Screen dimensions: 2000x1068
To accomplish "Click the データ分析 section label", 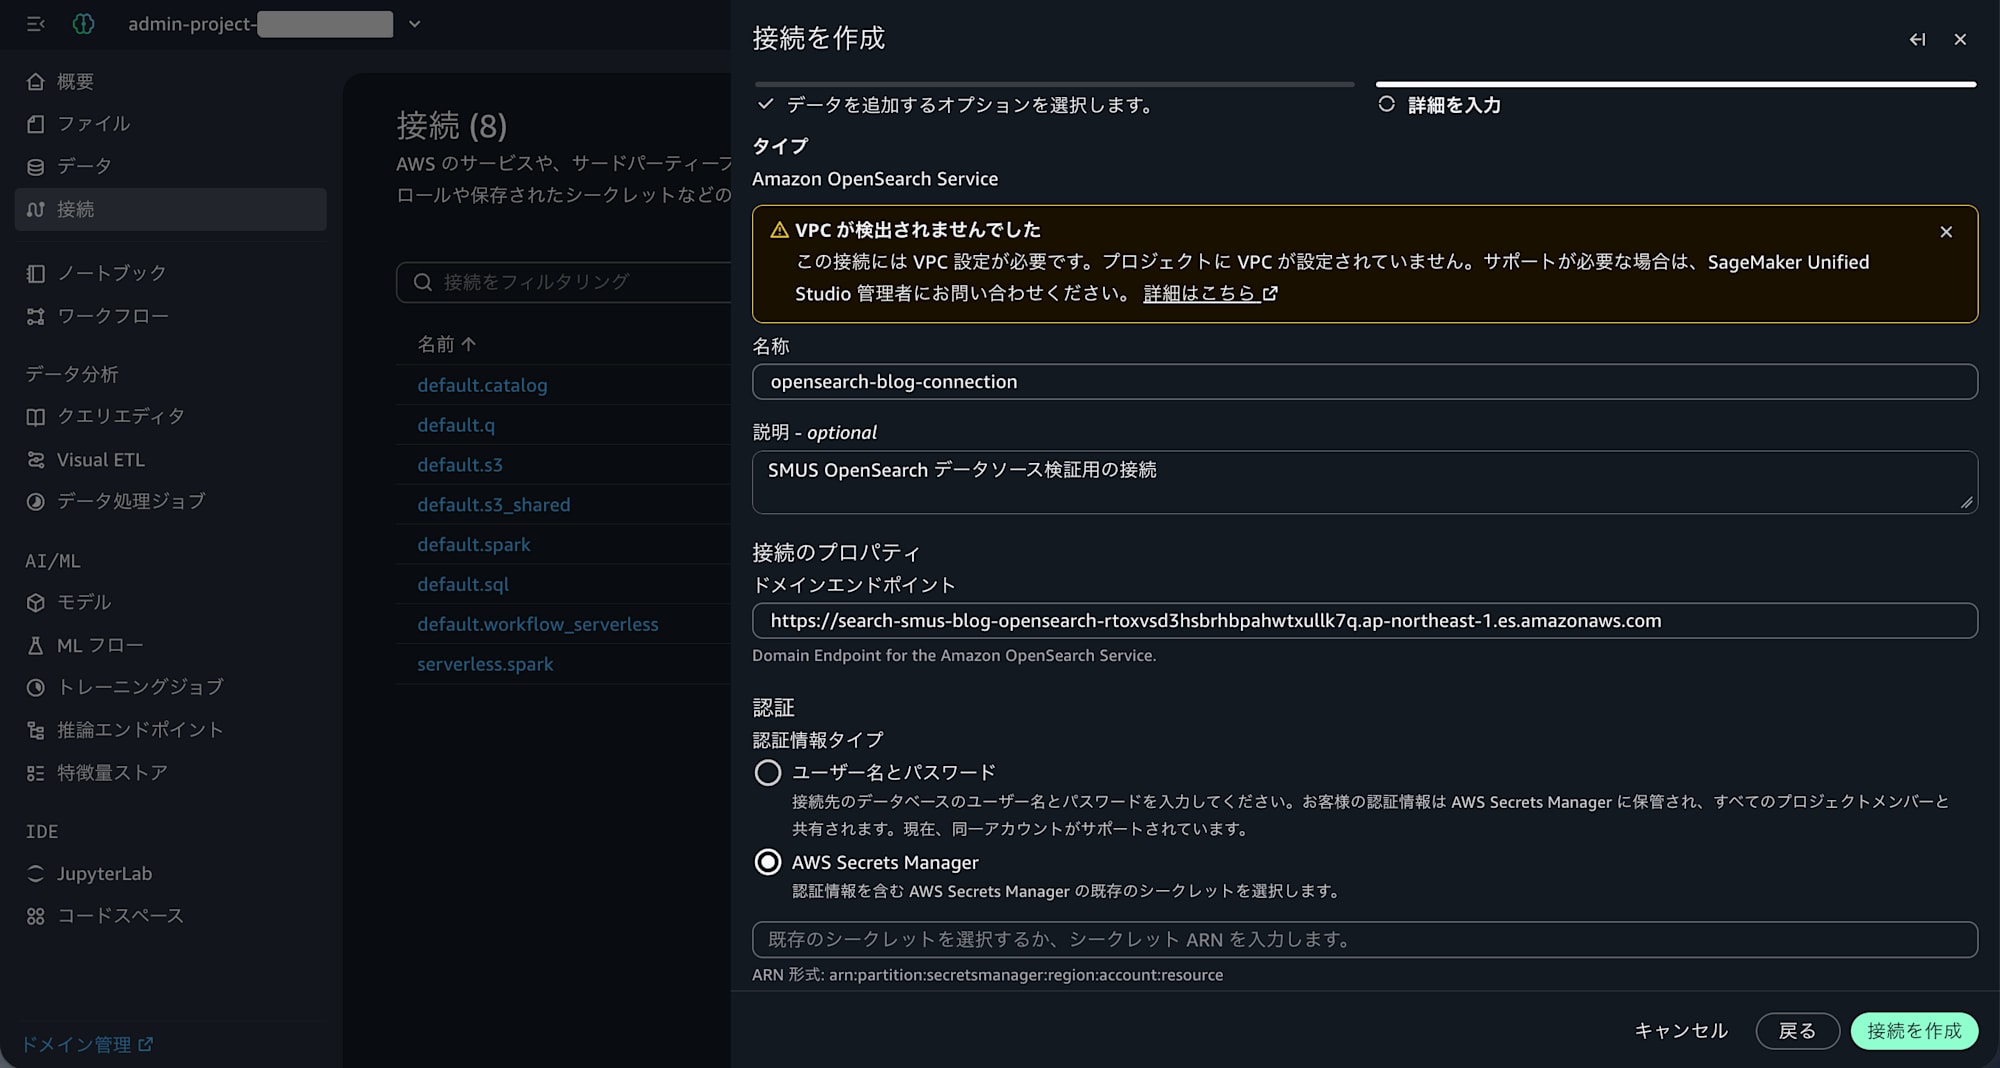I will pyautogui.click(x=72, y=374).
